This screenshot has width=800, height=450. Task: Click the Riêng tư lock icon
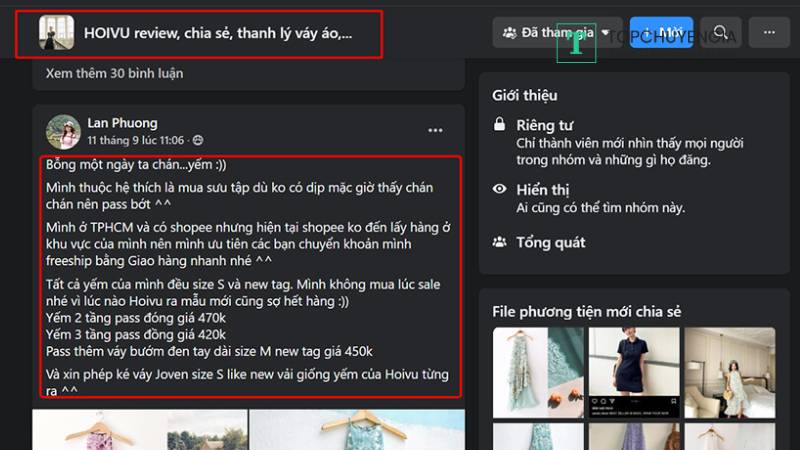coord(499,124)
